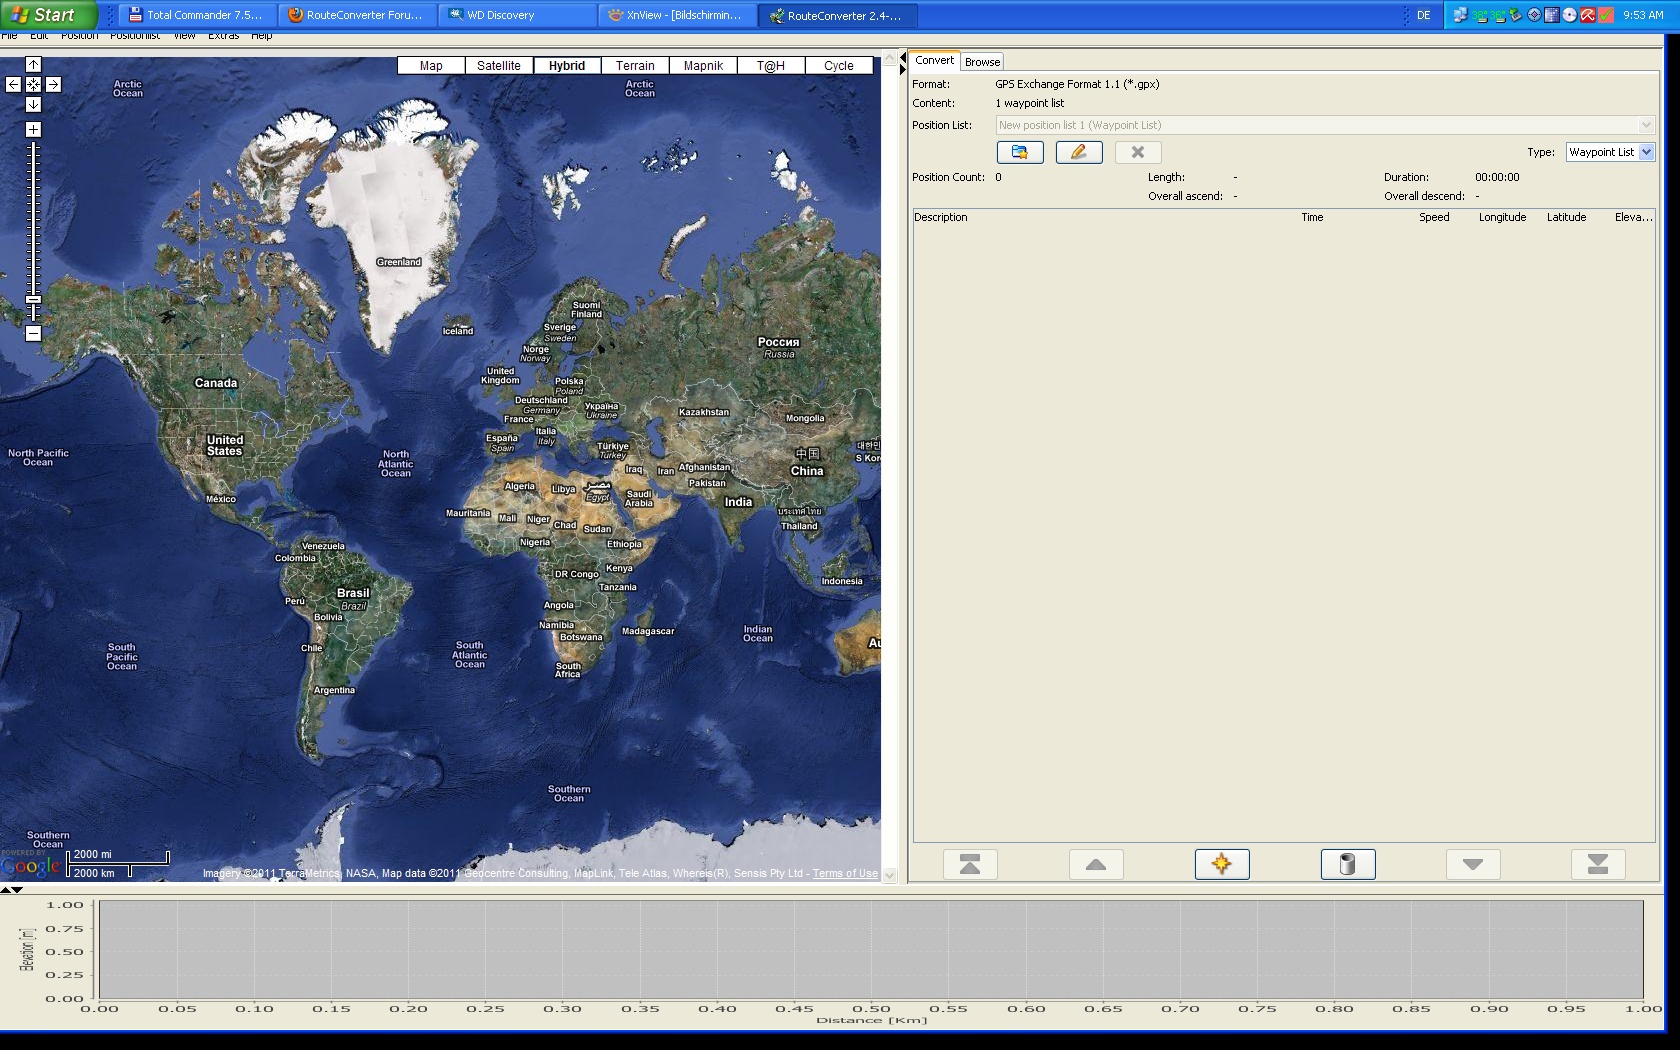Select the Convert tab
This screenshot has height=1050, width=1680.
pos(934,61)
